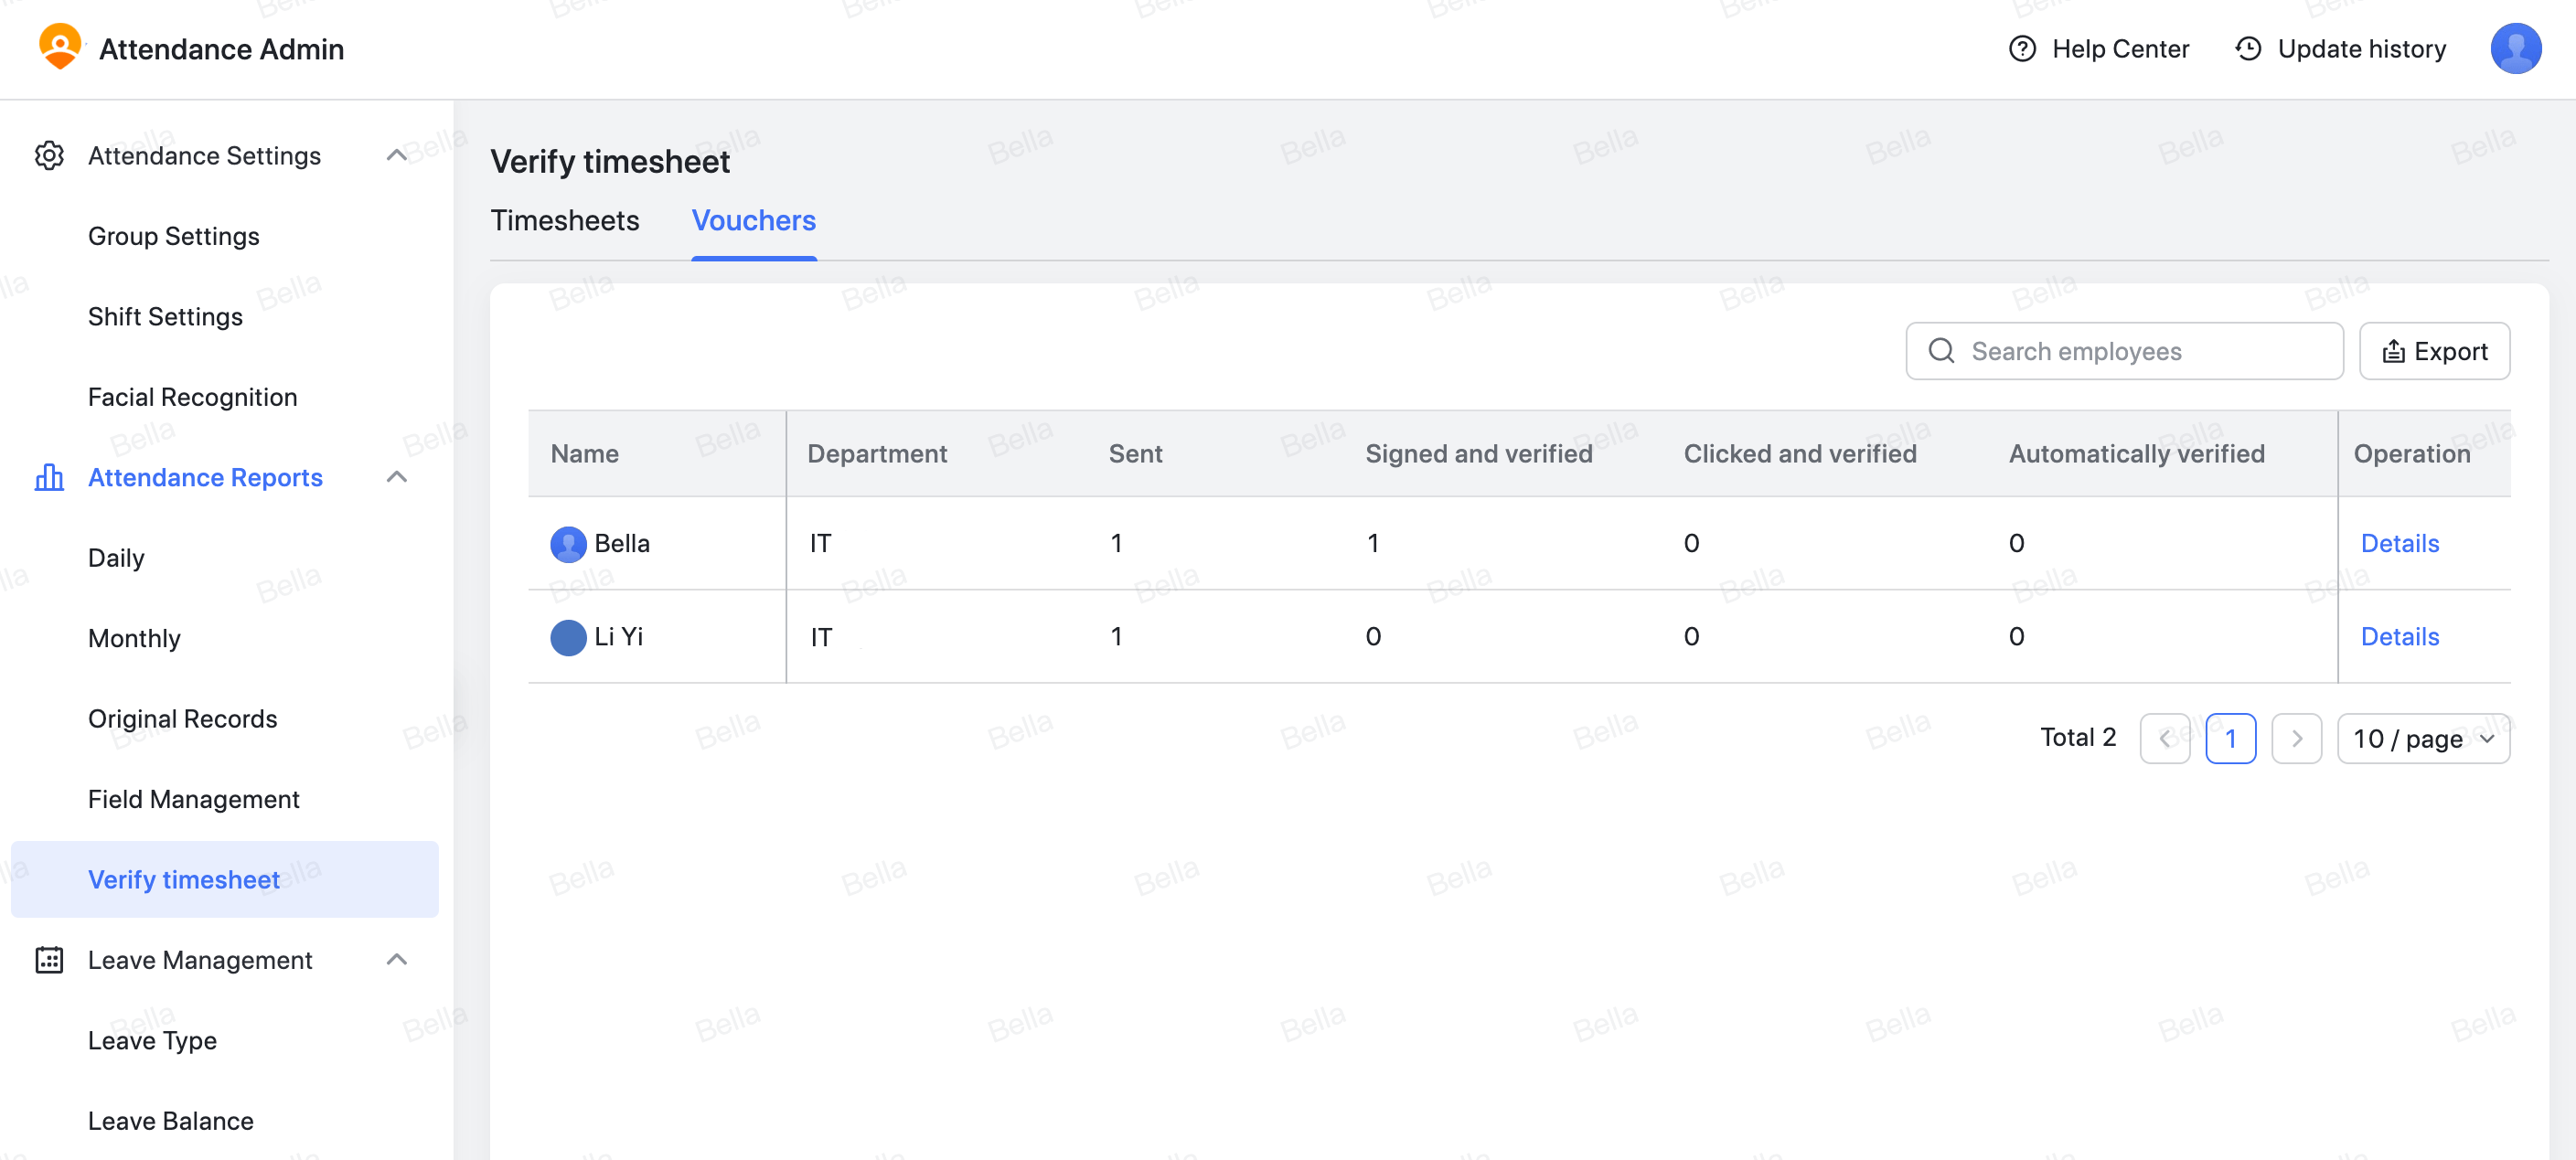Click the Verify timesheet page heading

pos(610,162)
